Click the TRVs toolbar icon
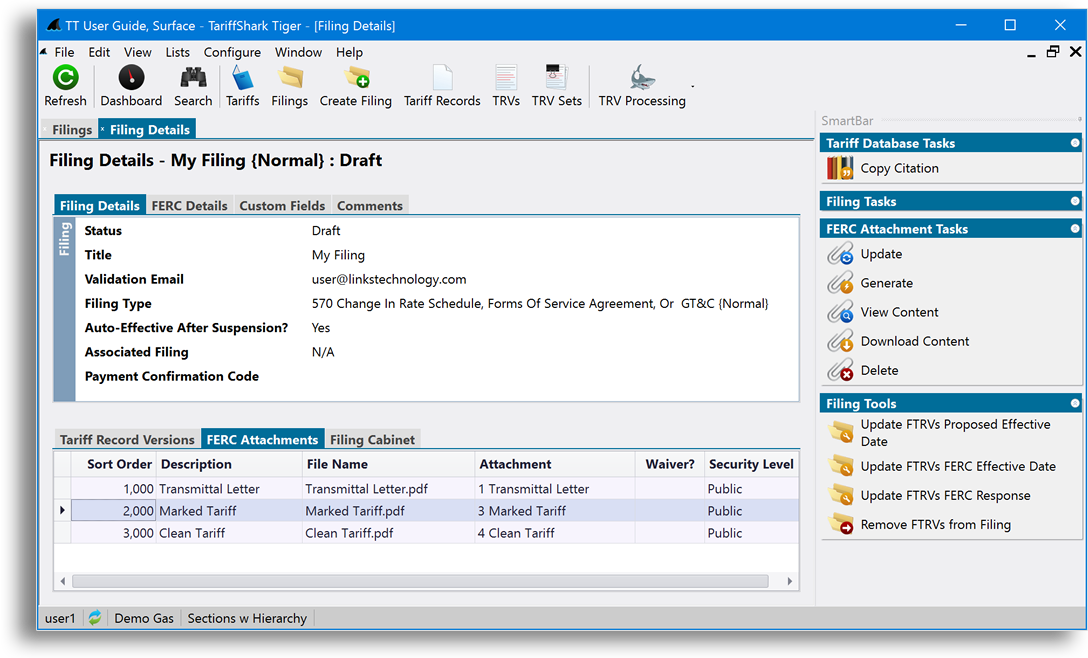 point(506,78)
